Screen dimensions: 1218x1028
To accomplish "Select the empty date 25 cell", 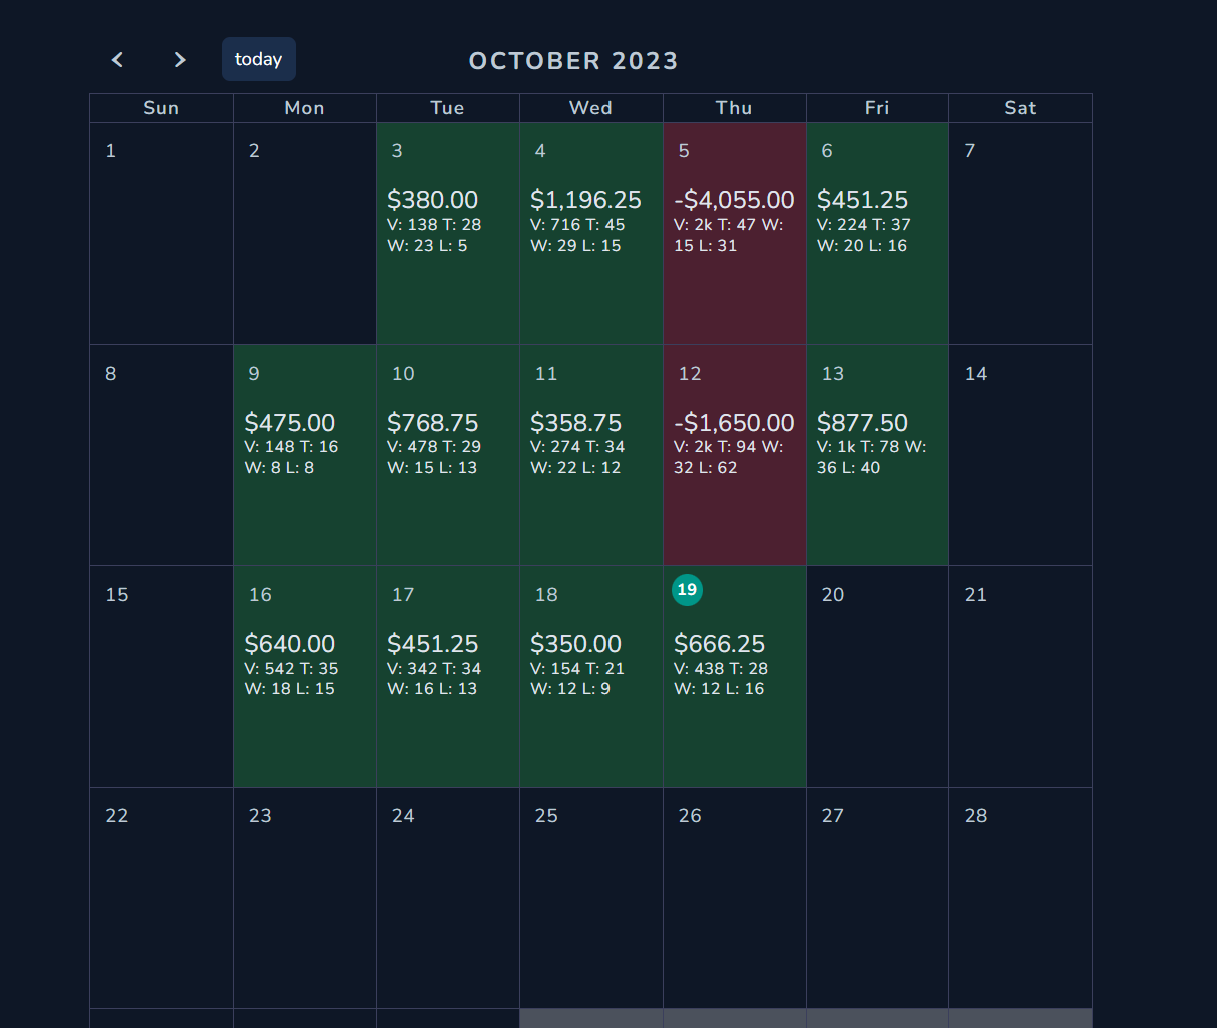I will pyautogui.click(x=591, y=898).
